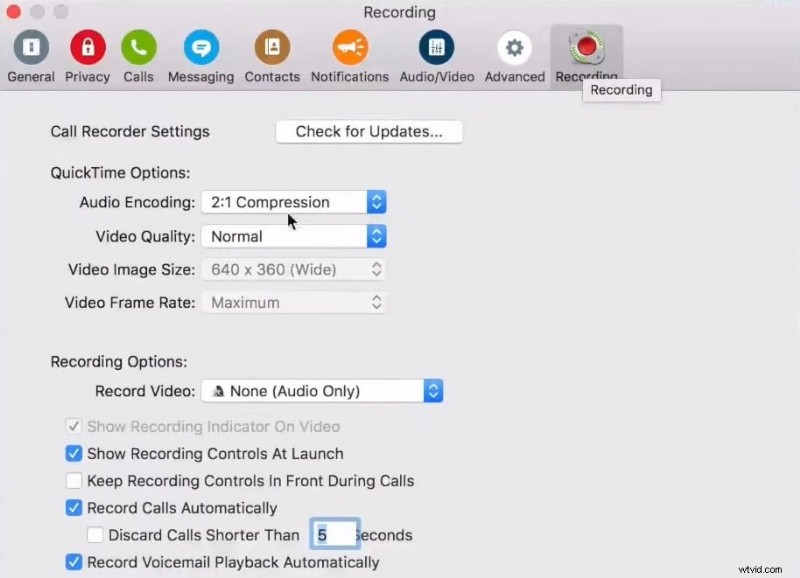
Task: Toggle Show Recording Controls At Launch
Action: pyautogui.click(x=74, y=453)
